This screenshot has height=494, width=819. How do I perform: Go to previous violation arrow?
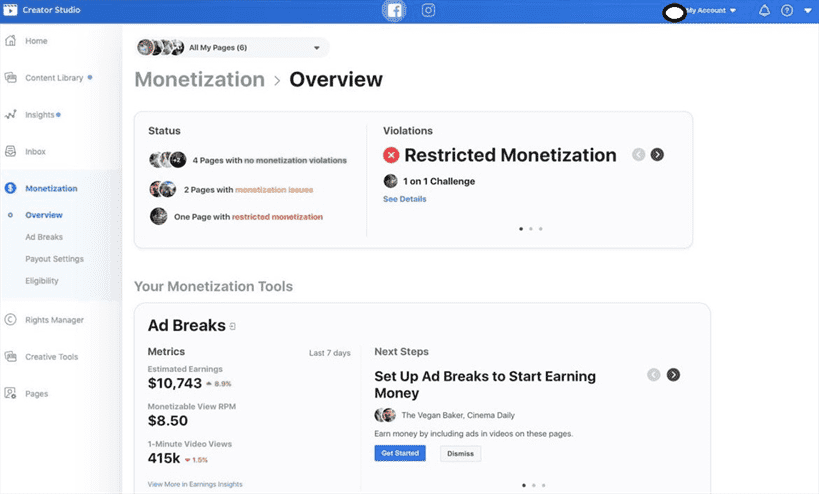(638, 155)
